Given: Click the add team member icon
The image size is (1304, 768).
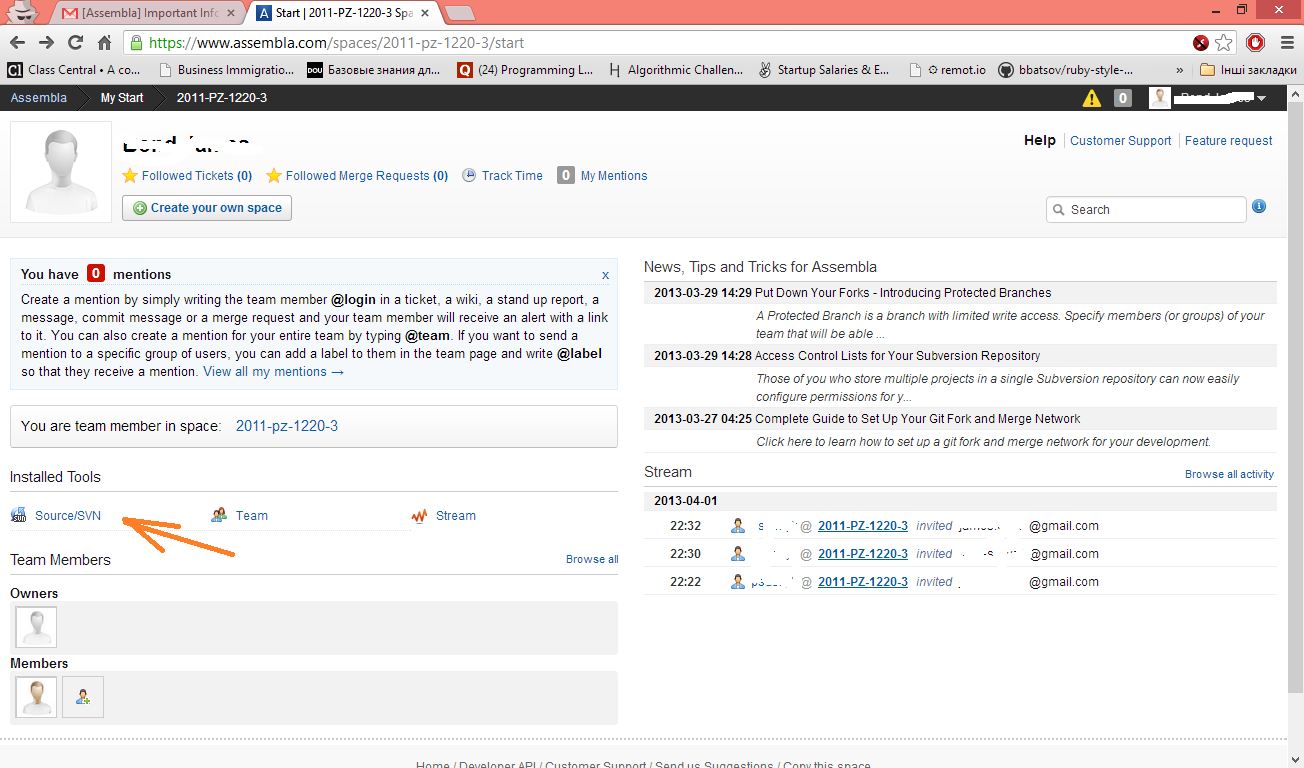Looking at the screenshot, I should tap(83, 697).
